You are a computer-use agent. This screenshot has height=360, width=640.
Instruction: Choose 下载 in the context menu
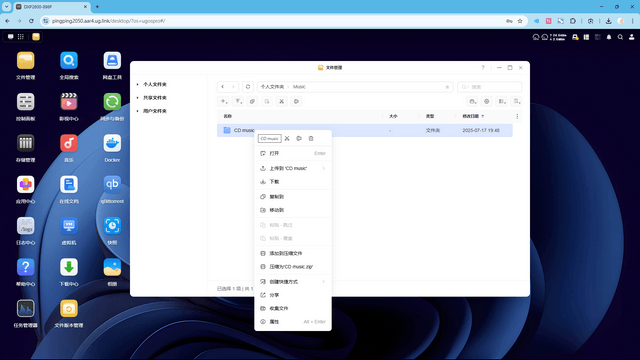[293, 182]
